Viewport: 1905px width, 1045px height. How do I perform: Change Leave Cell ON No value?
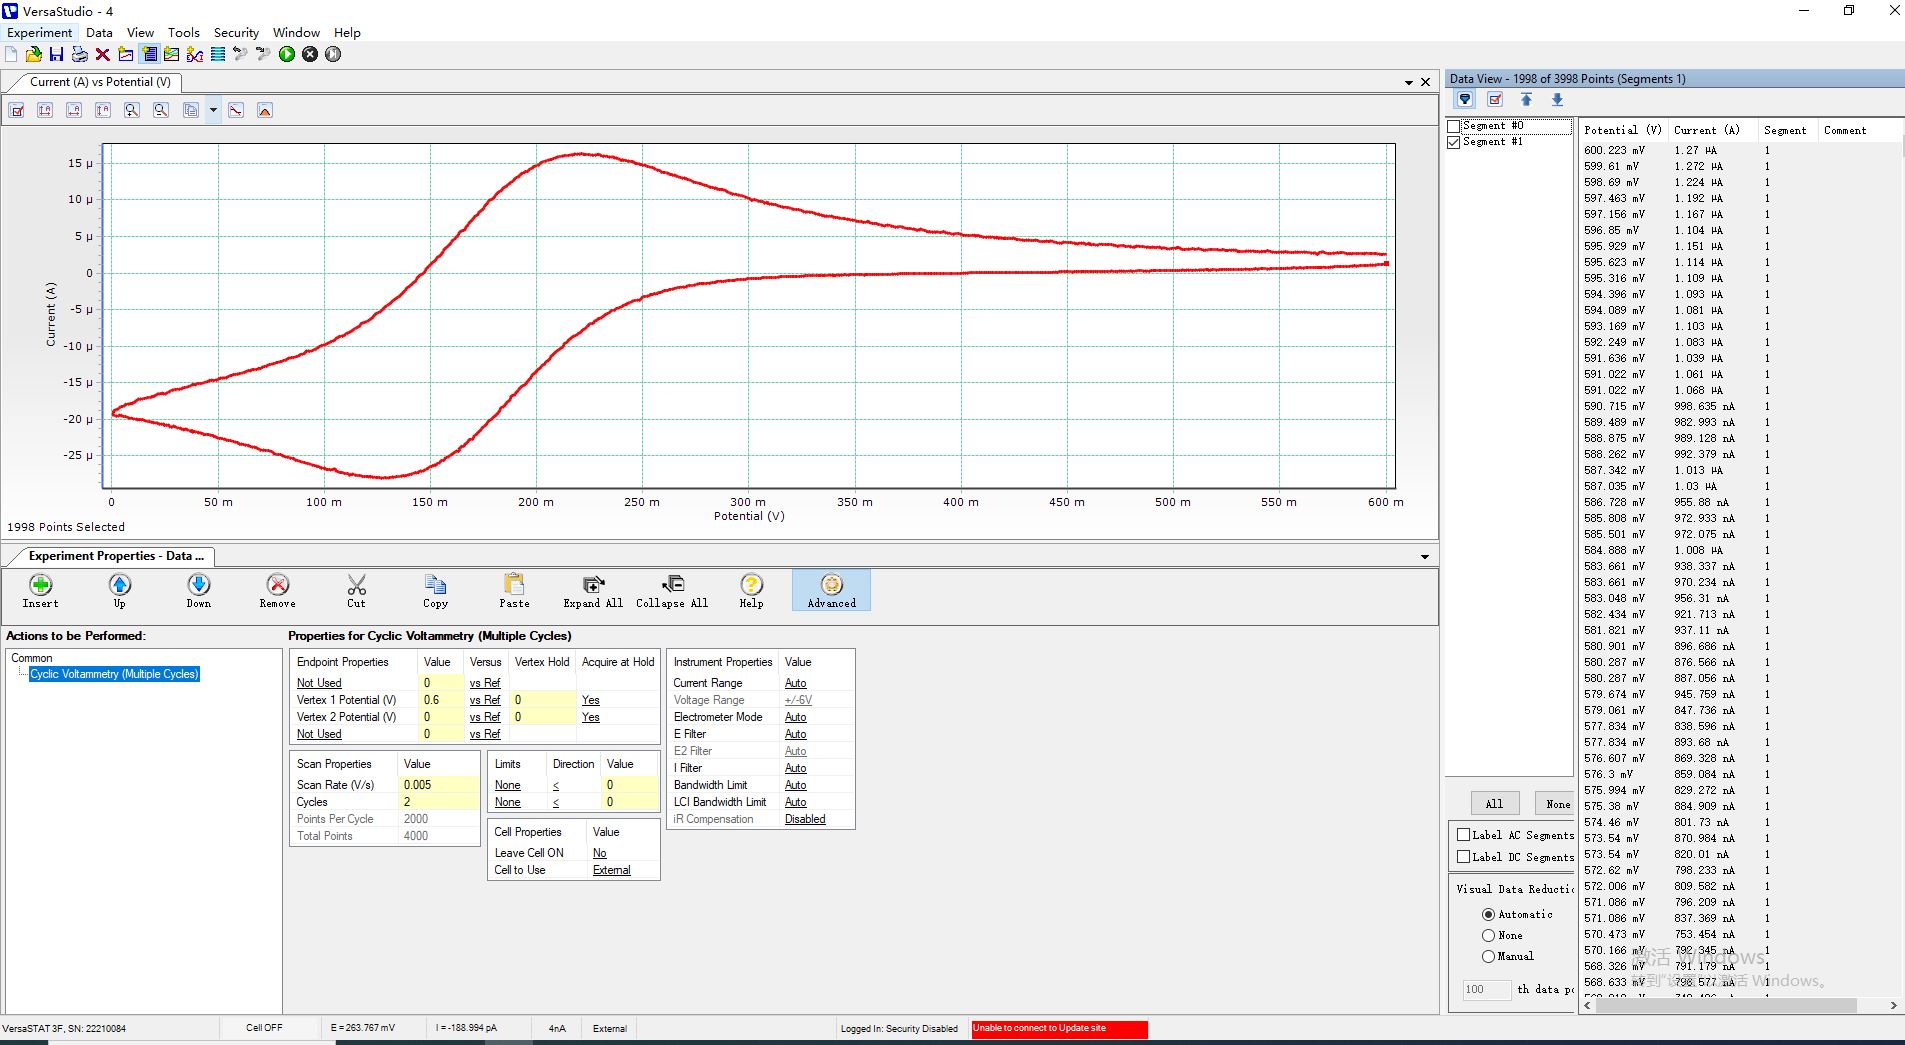pyautogui.click(x=599, y=853)
